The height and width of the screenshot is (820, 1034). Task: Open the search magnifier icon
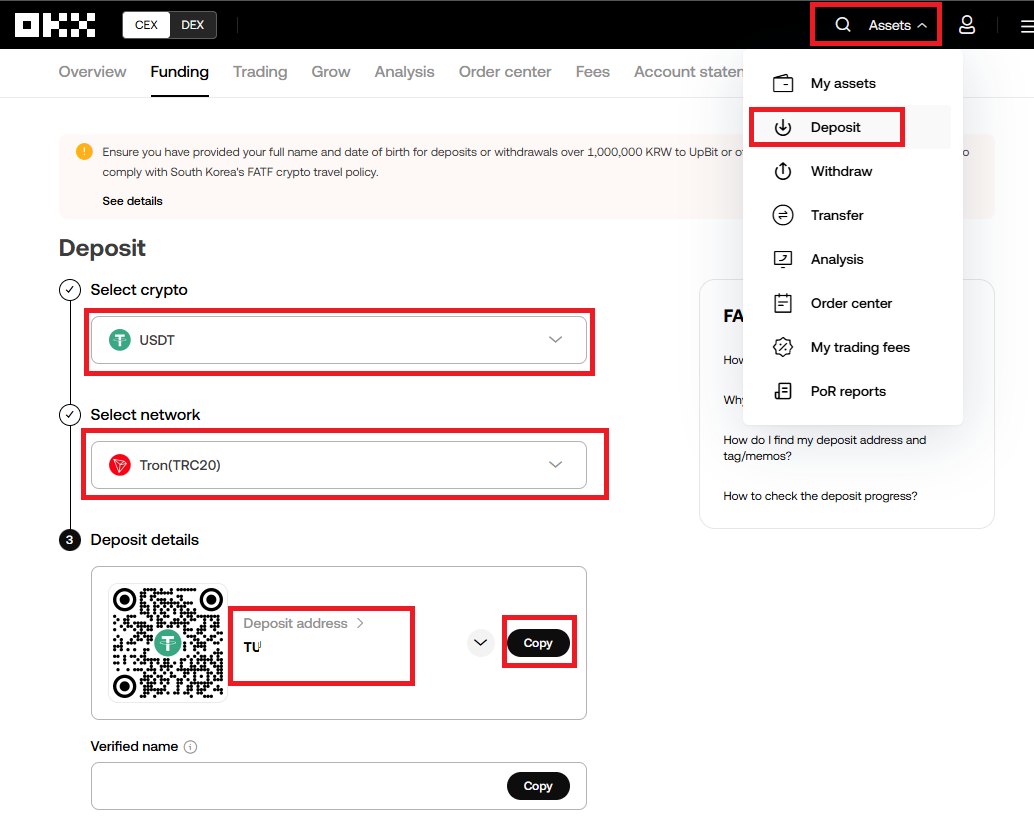[x=842, y=25]
